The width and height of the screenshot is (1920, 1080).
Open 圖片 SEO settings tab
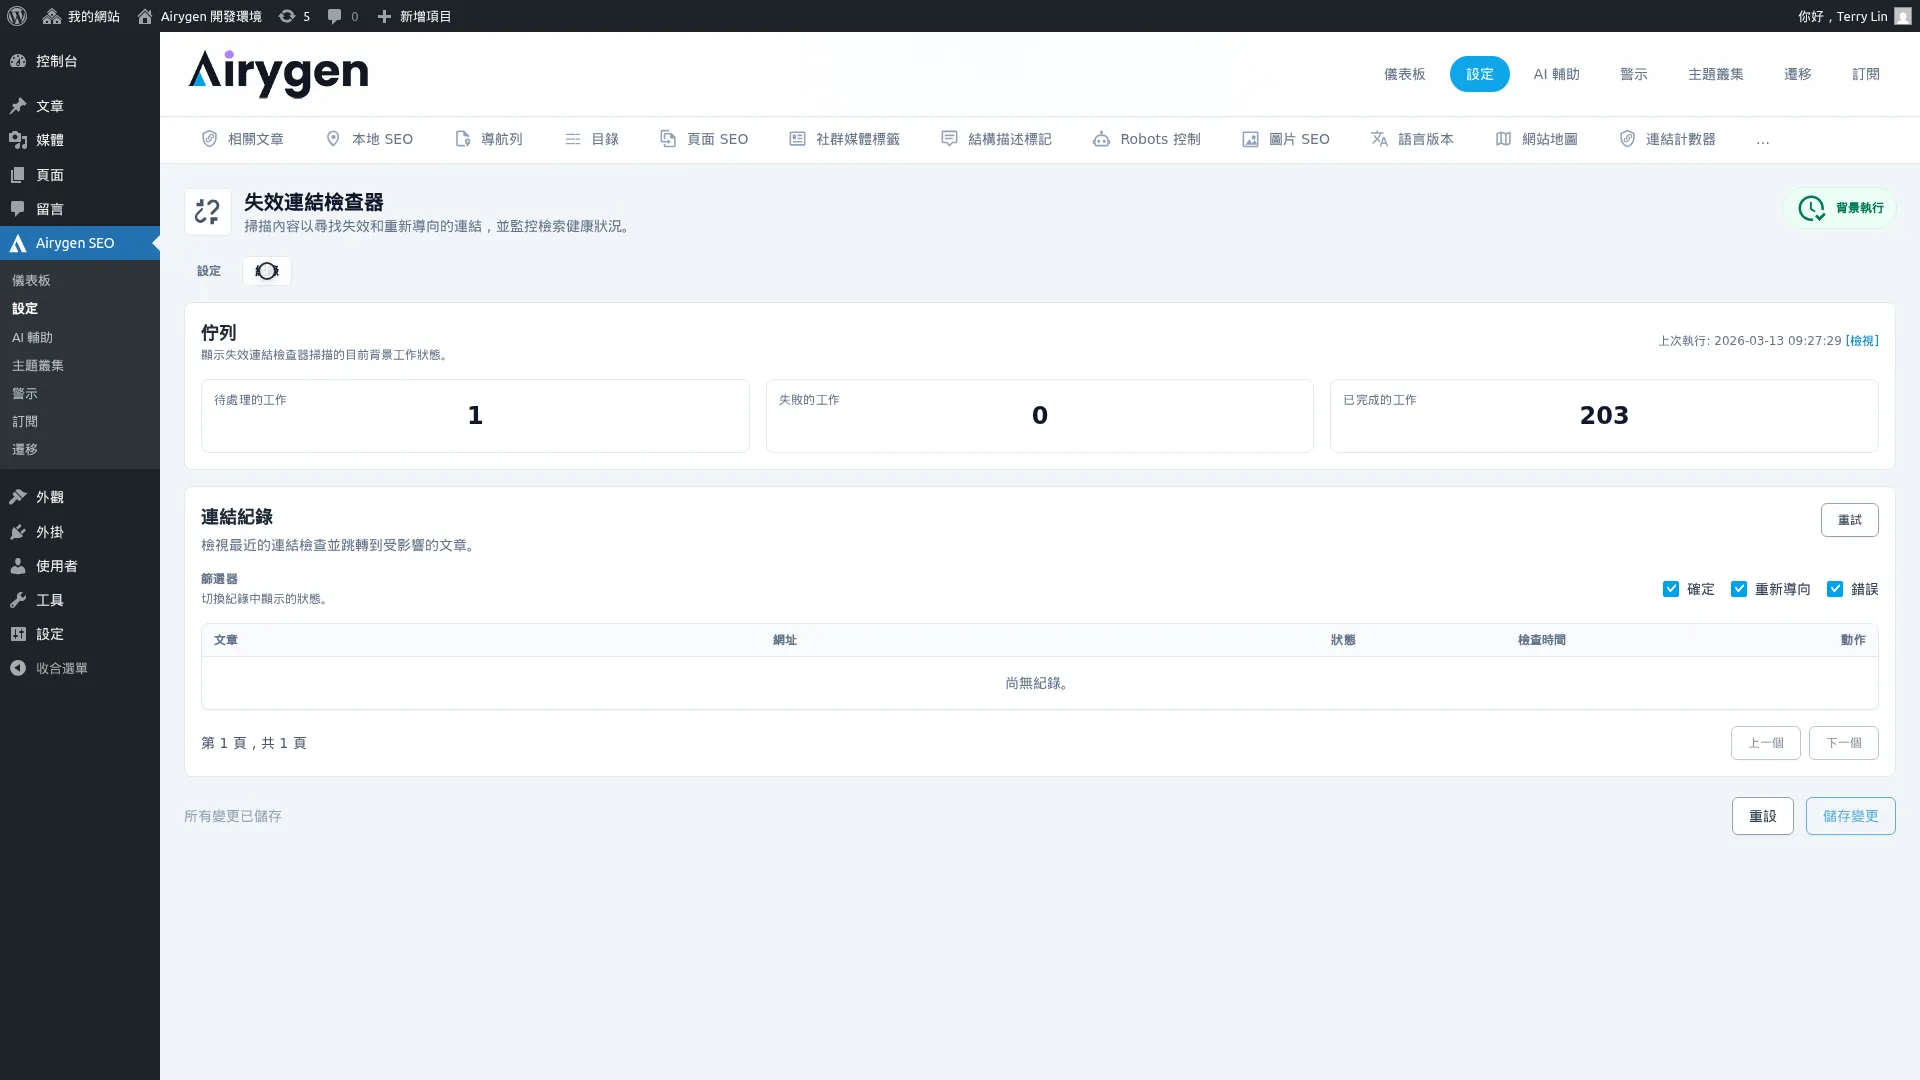[x=1286, y=139]
